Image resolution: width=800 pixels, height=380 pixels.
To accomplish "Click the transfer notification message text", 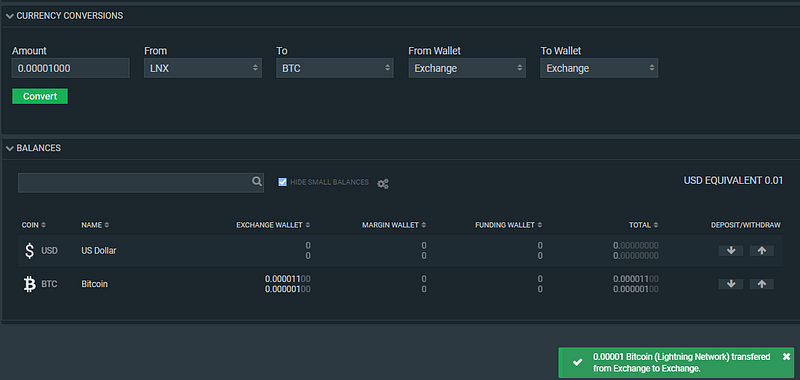I will [x=682, y=362].
